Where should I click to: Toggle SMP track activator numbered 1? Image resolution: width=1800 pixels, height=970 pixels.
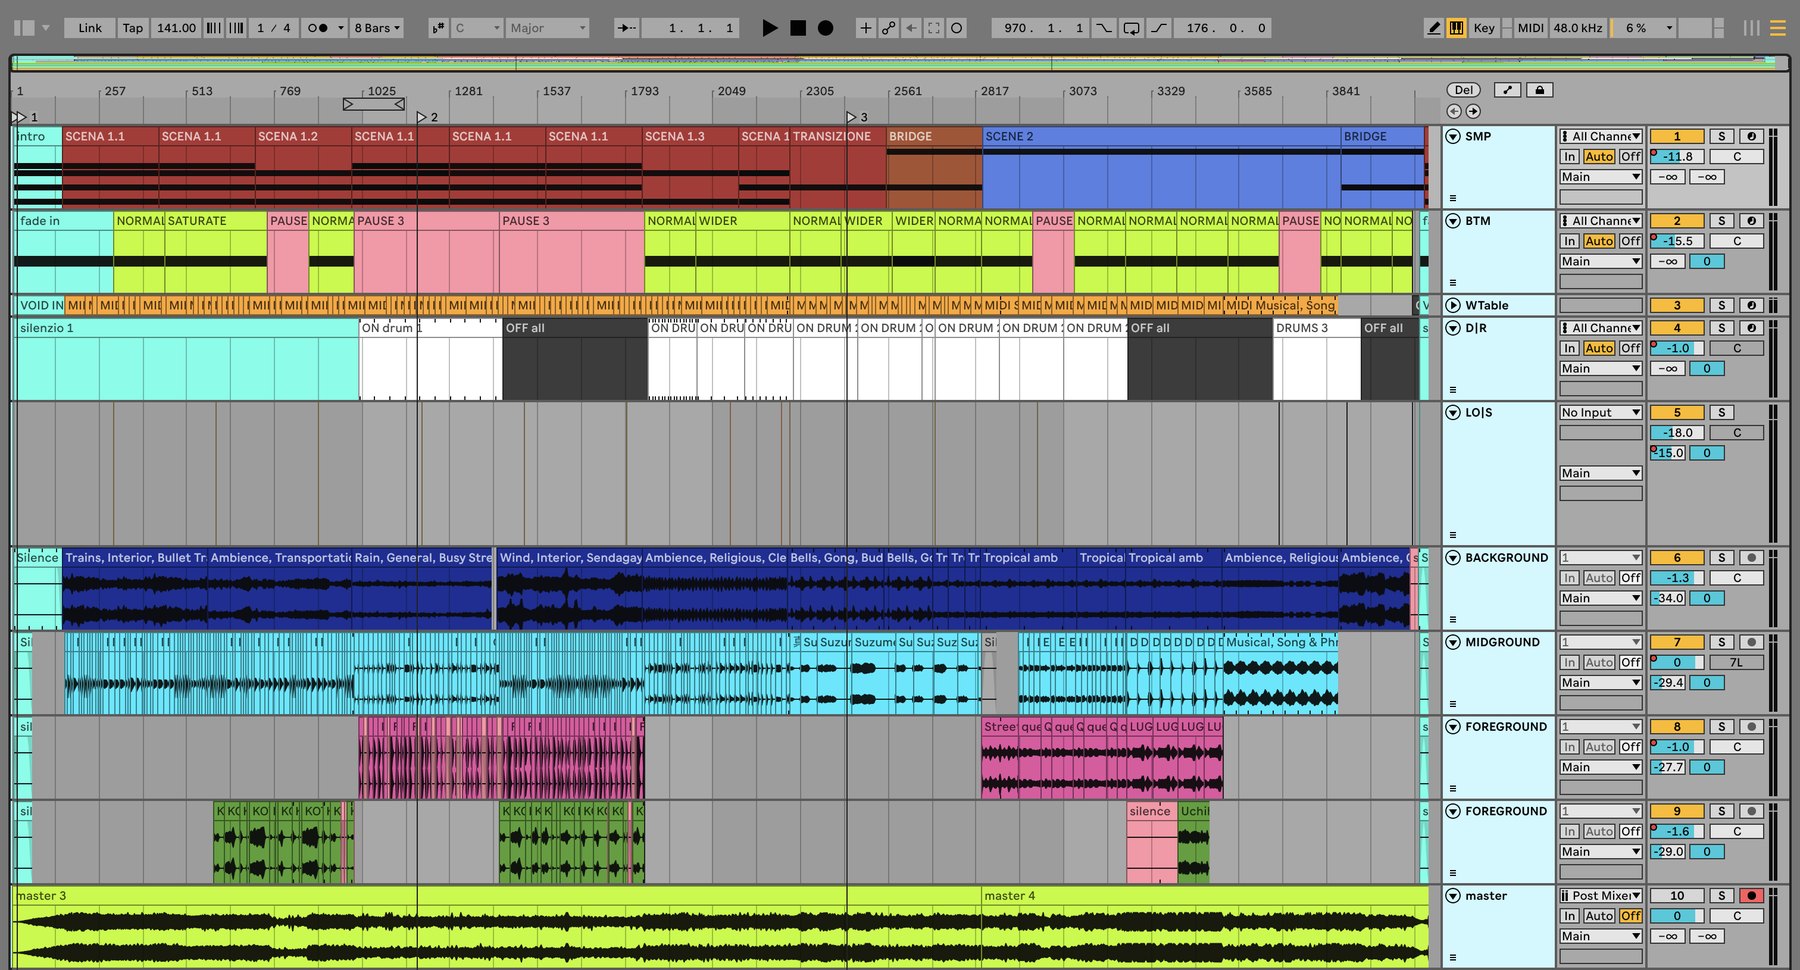click(1677, 136)
